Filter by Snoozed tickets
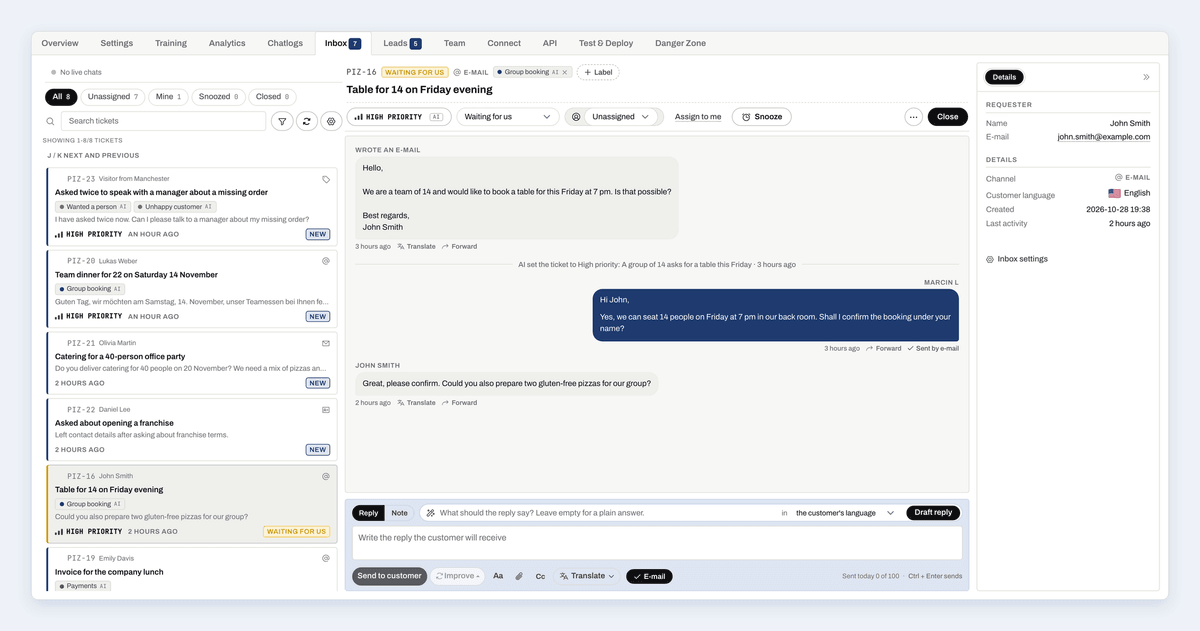Screen dimensions: 1200x631 coord(219,97)
